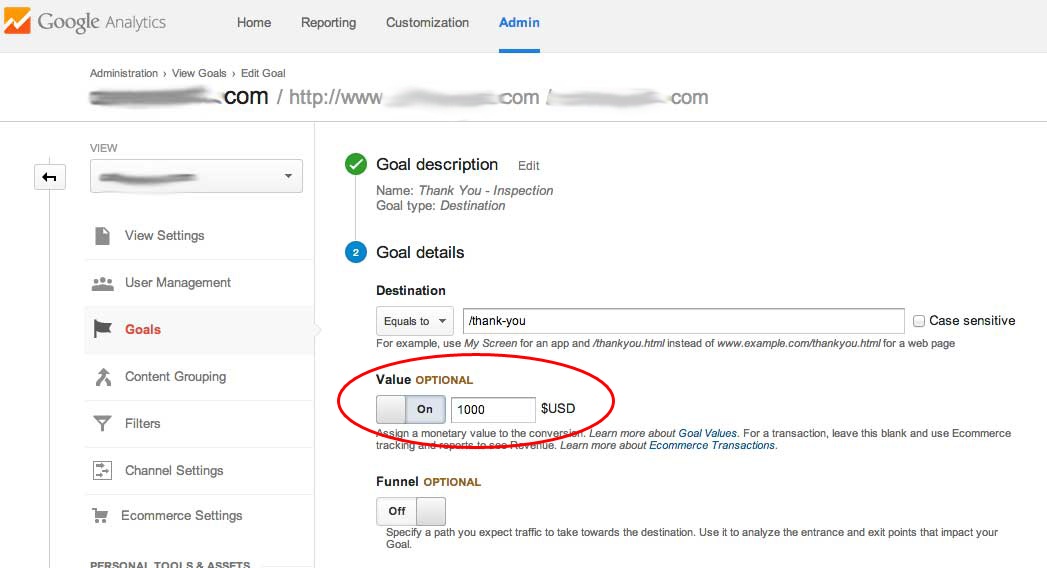Viewport: 1047px width, 568px height.
Task: Click the Content Grouping icon
Action: 102,377
